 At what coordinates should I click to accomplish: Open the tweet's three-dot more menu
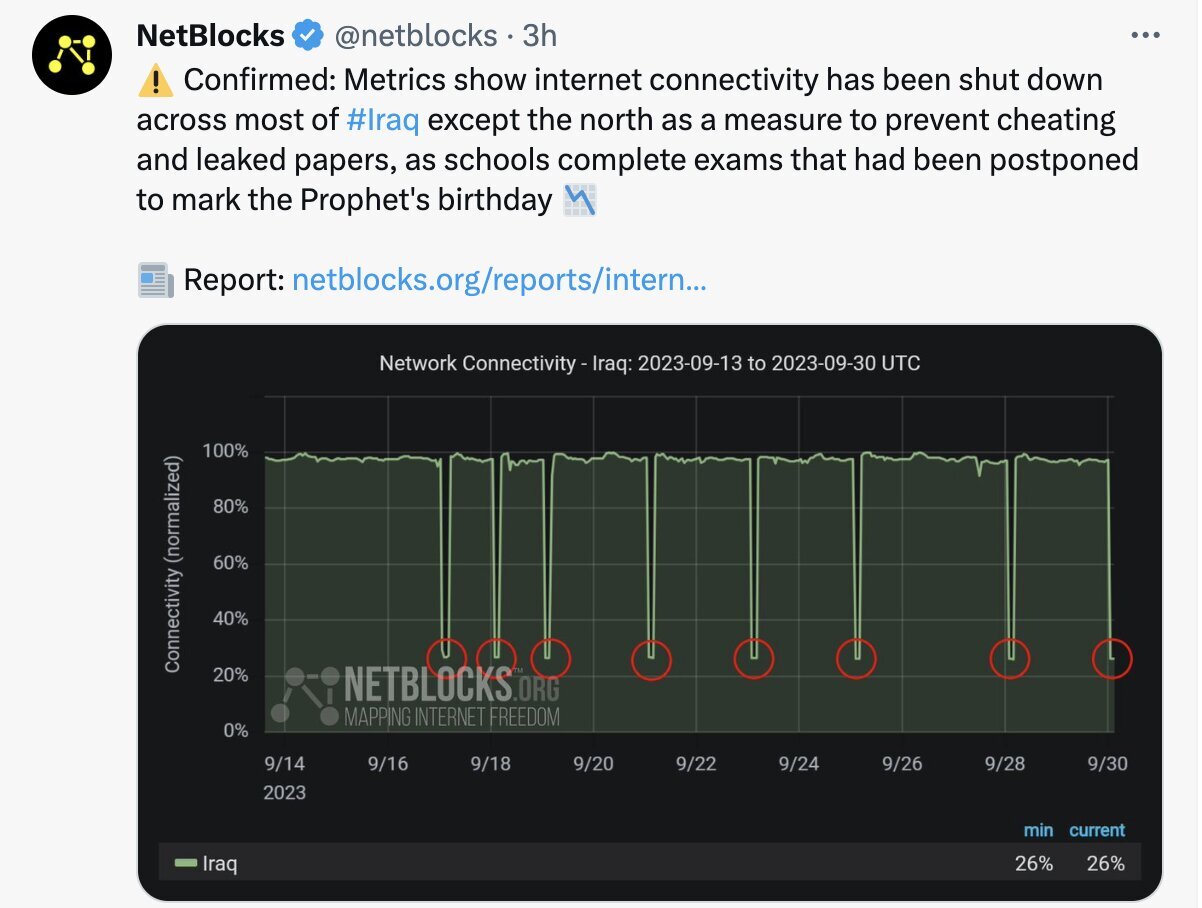tap(1145, 35)
